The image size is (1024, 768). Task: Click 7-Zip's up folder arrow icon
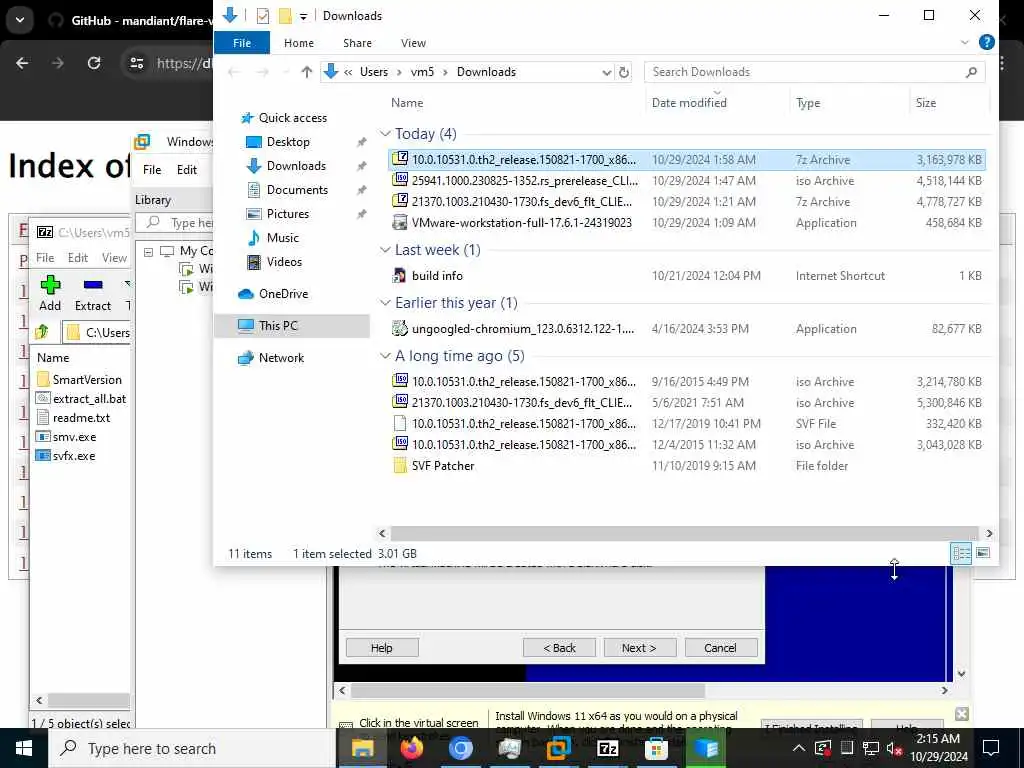(x=42, y=332)
